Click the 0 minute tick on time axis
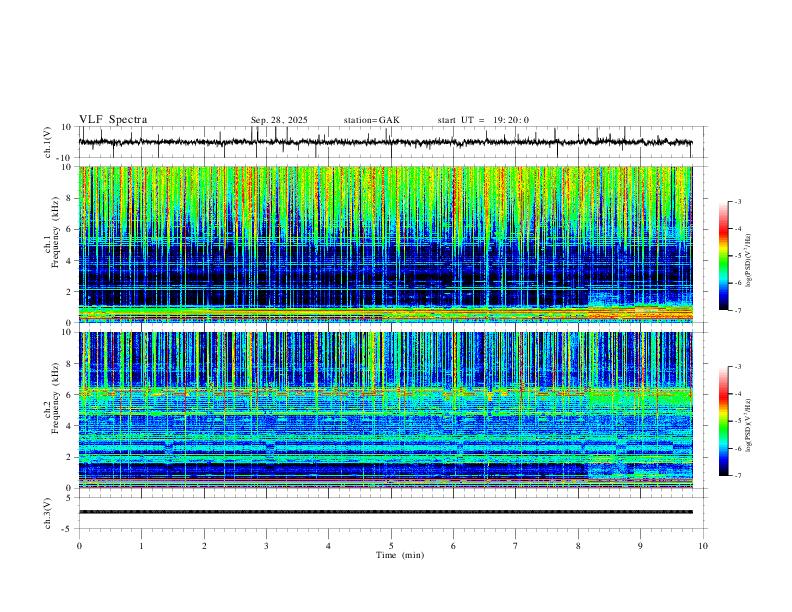Viewport: 792px width, 612px height. (79, 546)
